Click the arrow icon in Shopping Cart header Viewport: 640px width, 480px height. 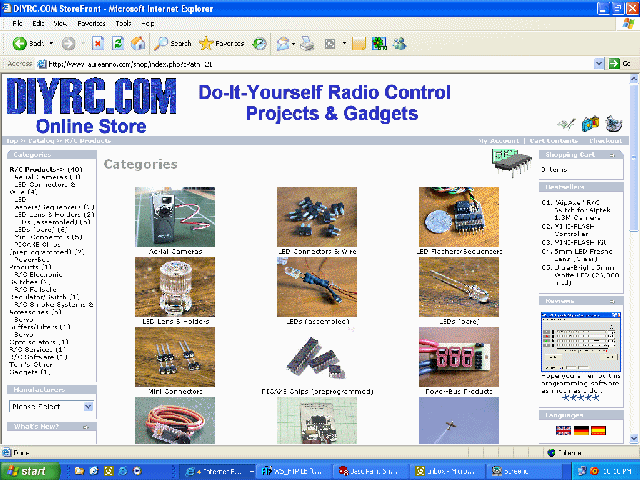tap(612, 155)
